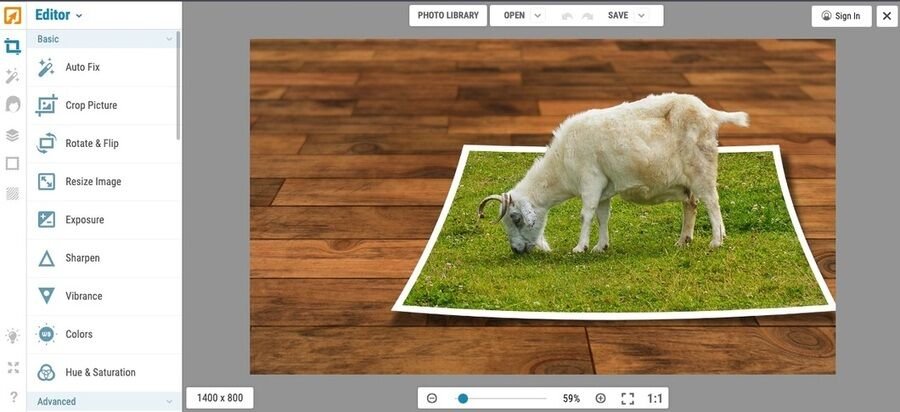This screenshot has height=412, width=900.
Task: Open the textures hatched sidebar icon
Action: [12, 194]
